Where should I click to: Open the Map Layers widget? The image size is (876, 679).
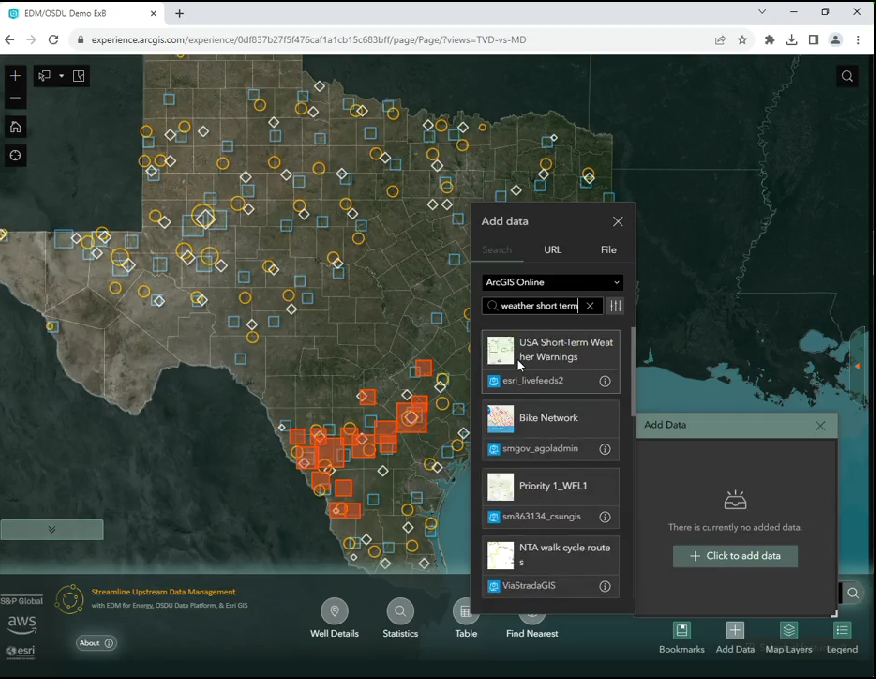[788, 630]
